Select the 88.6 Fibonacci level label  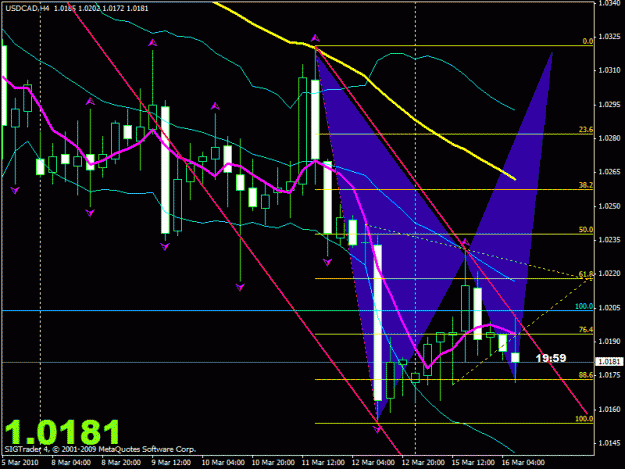tap(586, 375)
